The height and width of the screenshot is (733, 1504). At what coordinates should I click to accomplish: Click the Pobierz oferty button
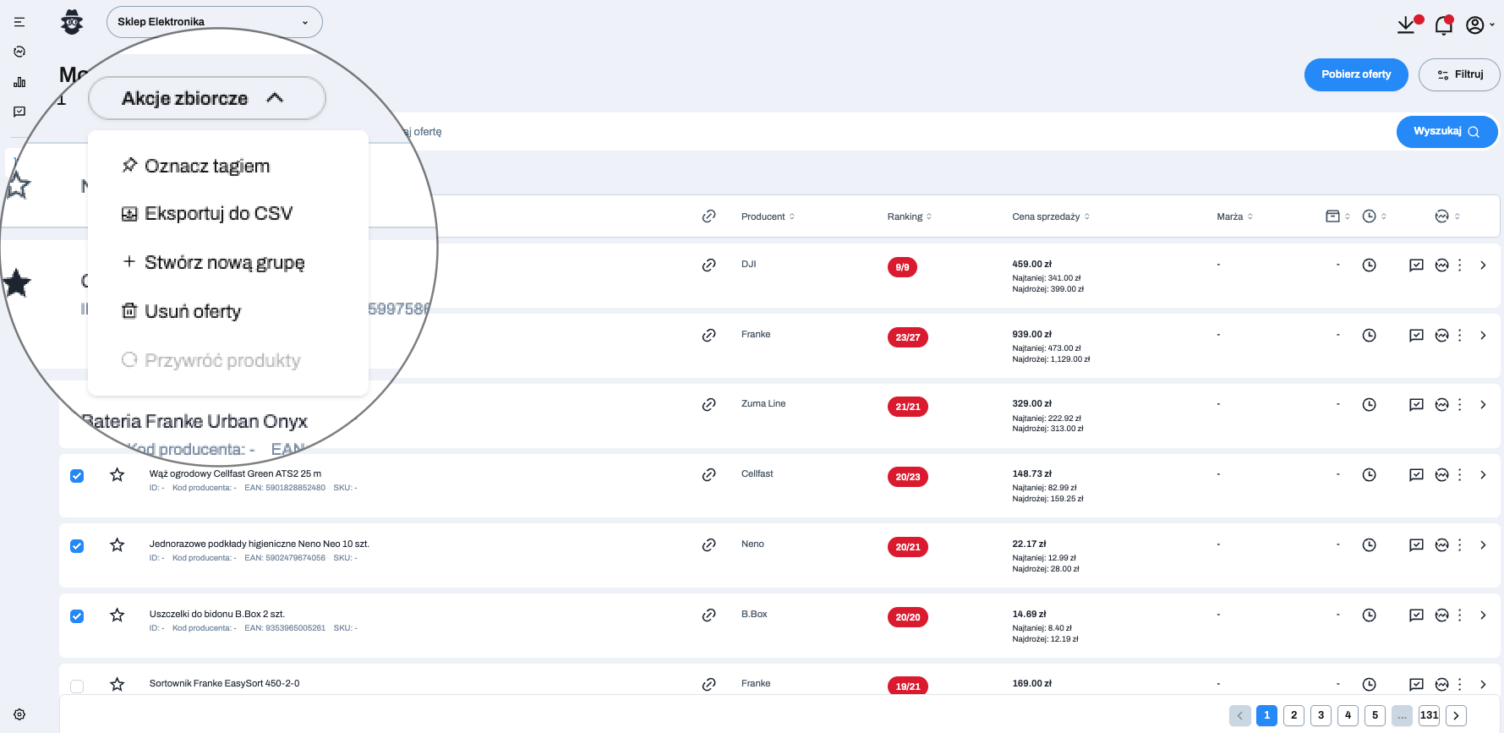coord(1355,74)
